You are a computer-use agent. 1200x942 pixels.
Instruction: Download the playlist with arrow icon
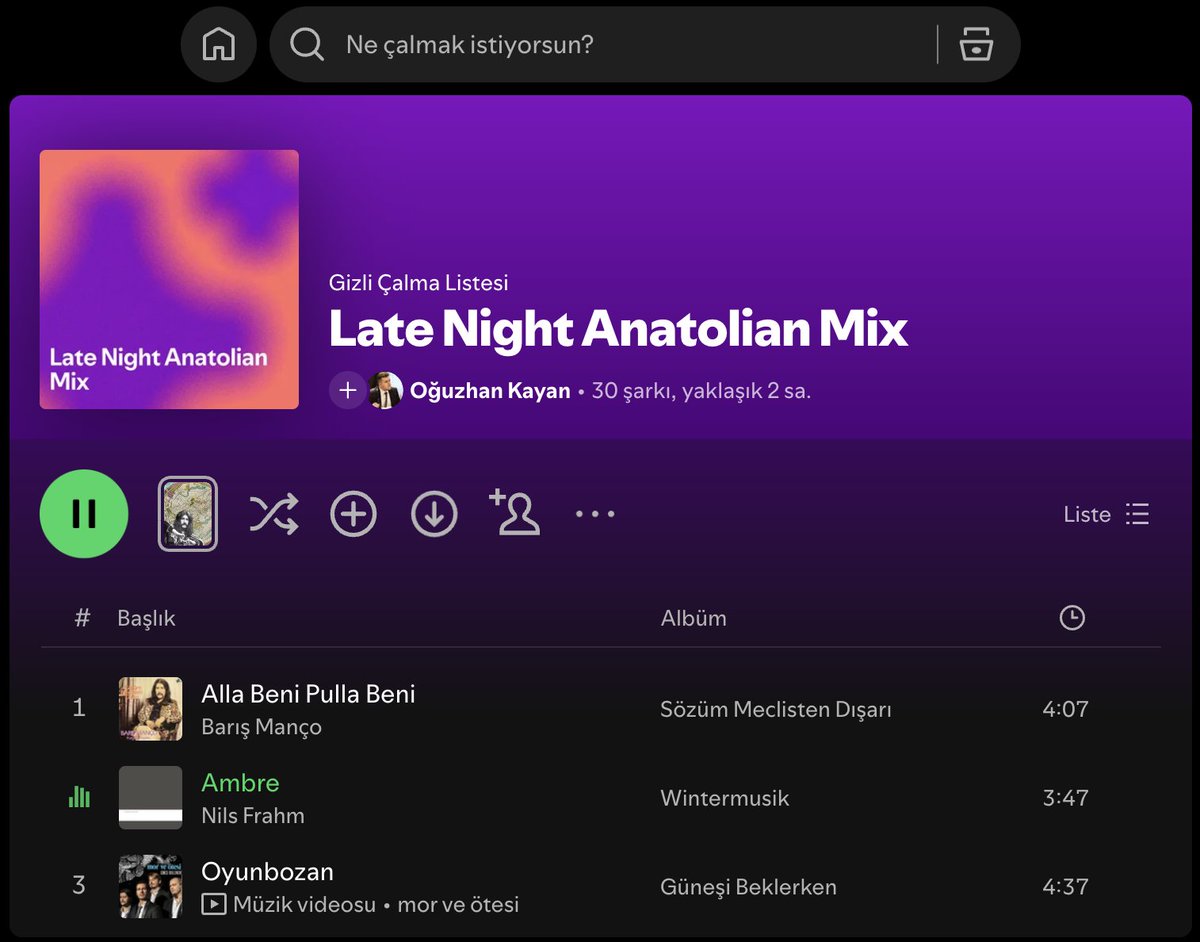[x=434, y=514]
